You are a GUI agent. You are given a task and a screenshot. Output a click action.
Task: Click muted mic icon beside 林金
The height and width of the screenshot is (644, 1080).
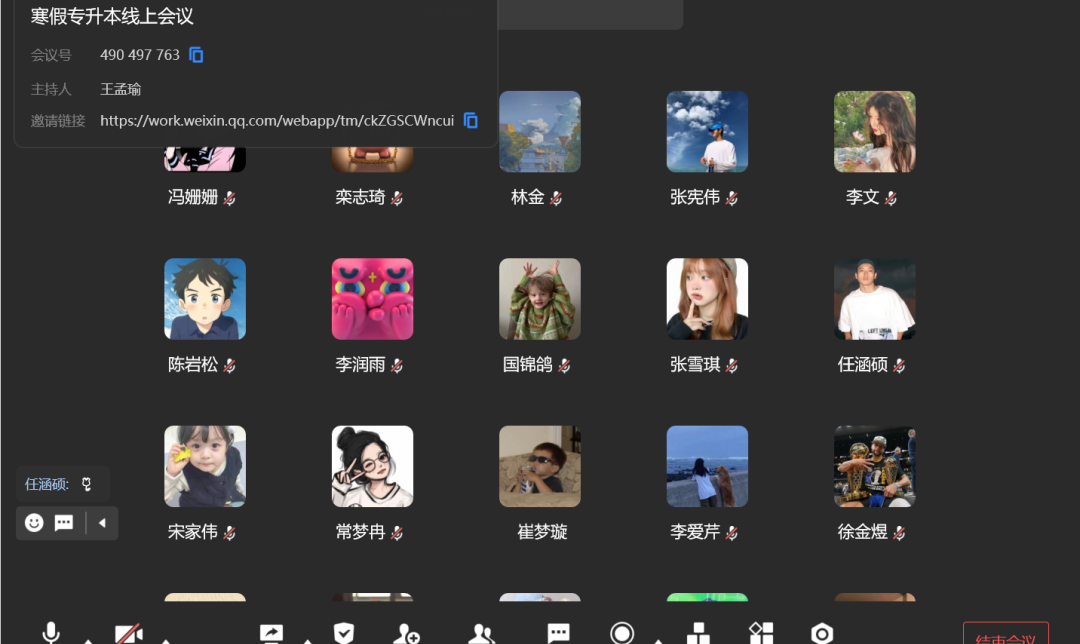tap(557, 198)
